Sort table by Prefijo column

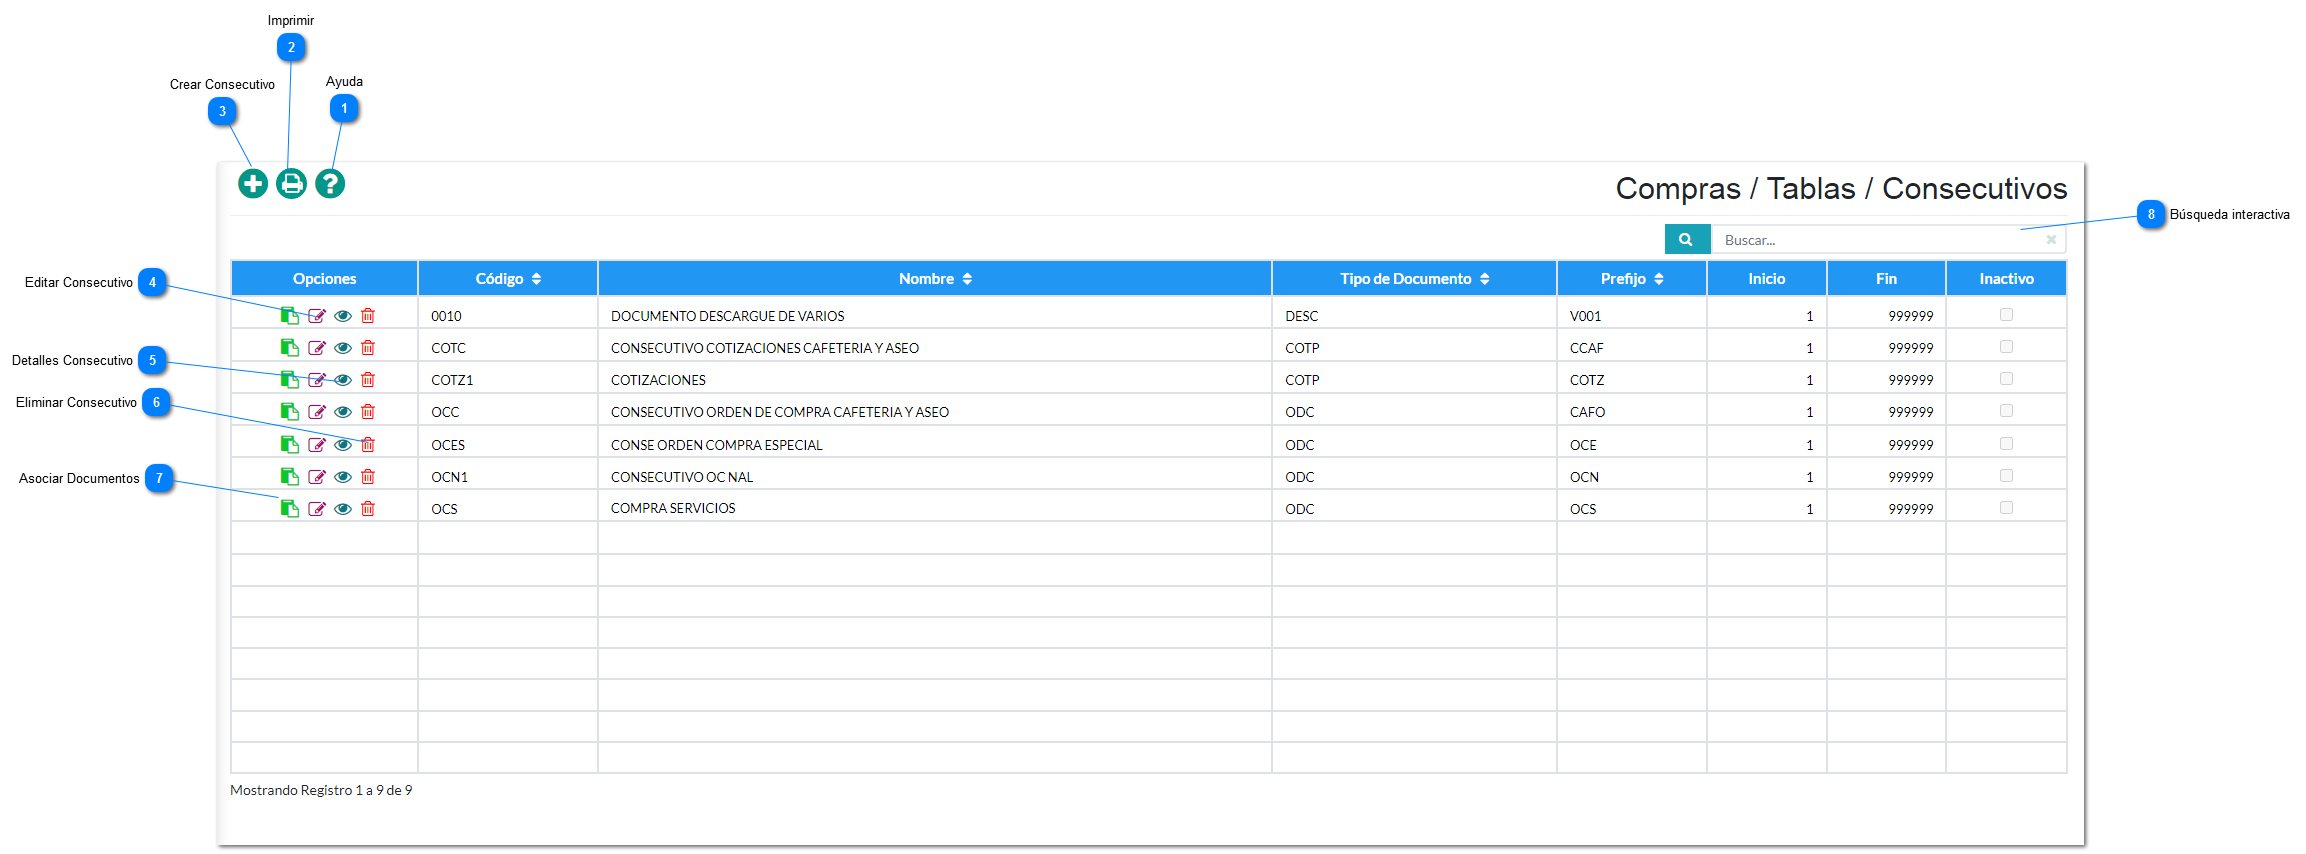pos(1632,279)
